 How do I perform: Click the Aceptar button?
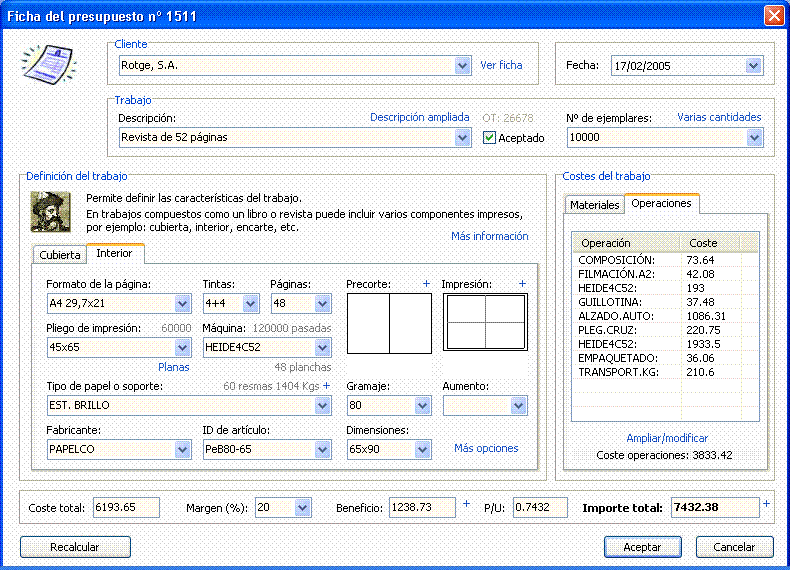[642, 547]
